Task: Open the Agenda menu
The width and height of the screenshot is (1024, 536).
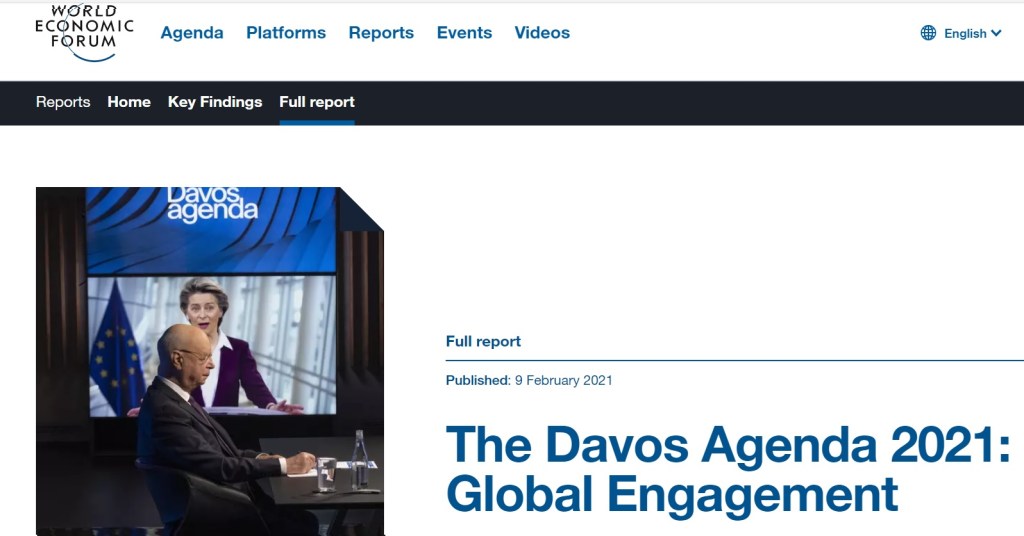Action: (x=192, y=33)
